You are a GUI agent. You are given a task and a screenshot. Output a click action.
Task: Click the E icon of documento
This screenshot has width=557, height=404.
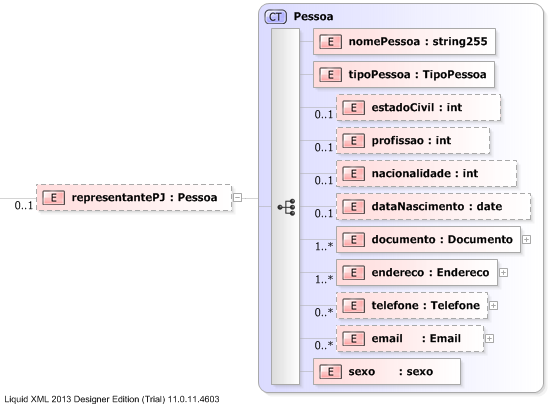point(353,239)
